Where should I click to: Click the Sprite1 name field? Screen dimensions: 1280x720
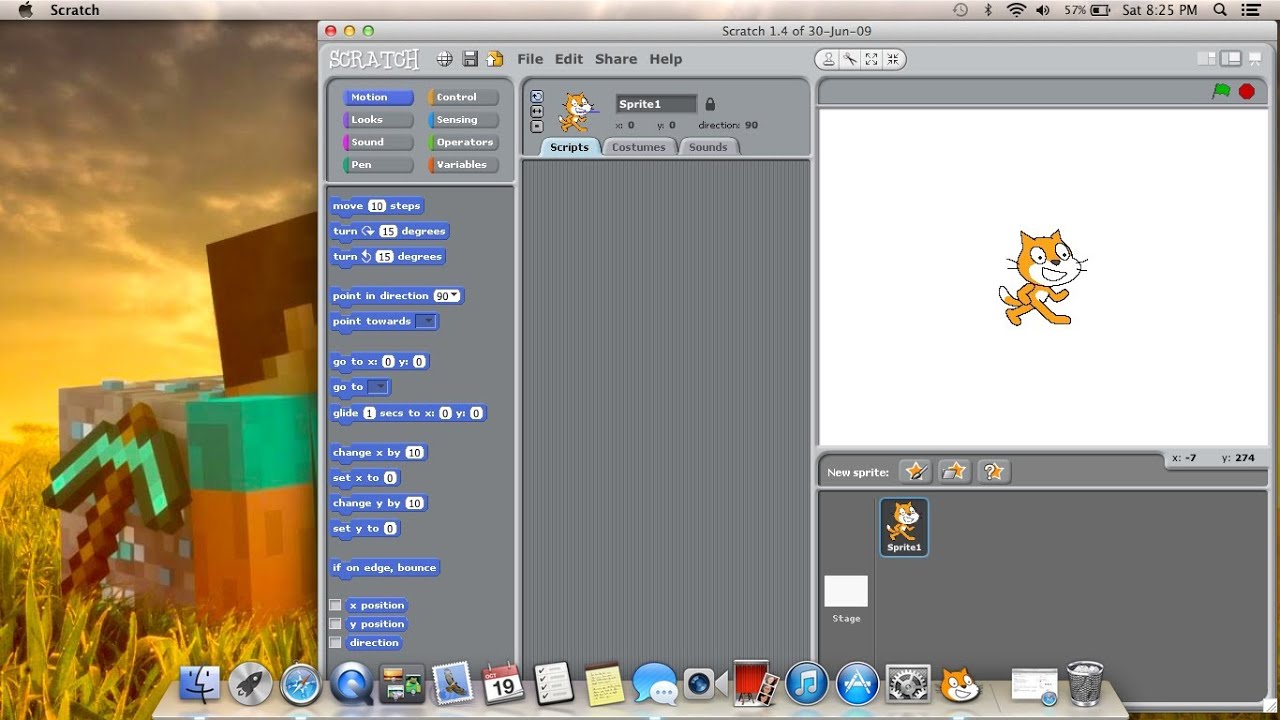(656, 104)
